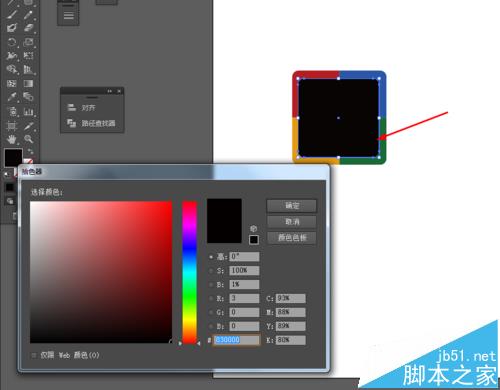Click the brightness field showing 1%
The image size is (500, 390).
pyautogui.click(x=244, y=285)
